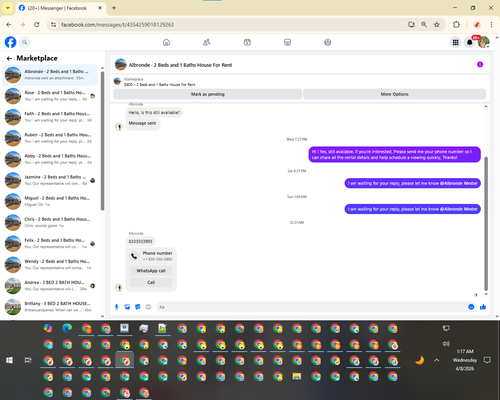
Task: Open the account profile picture menu
Action: pyautogui.click(x=483, y=42)
